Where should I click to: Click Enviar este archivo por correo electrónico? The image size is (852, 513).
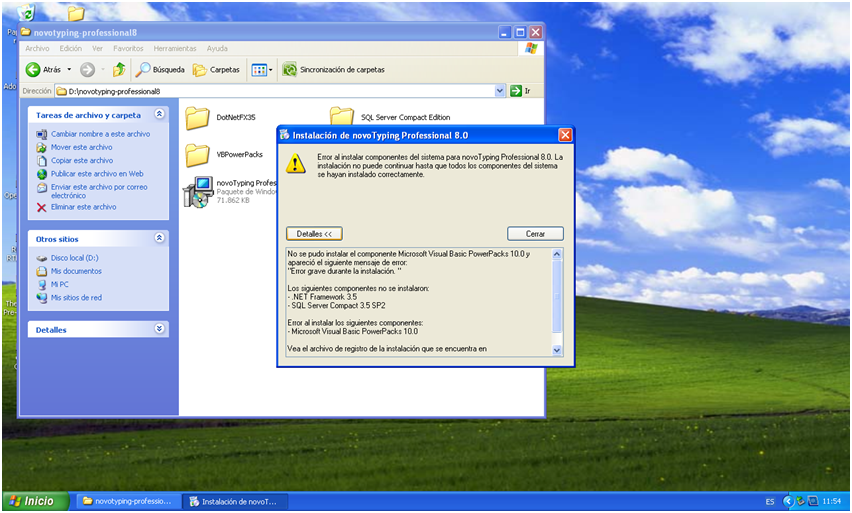pyautogui.click(x=99, y=191)
